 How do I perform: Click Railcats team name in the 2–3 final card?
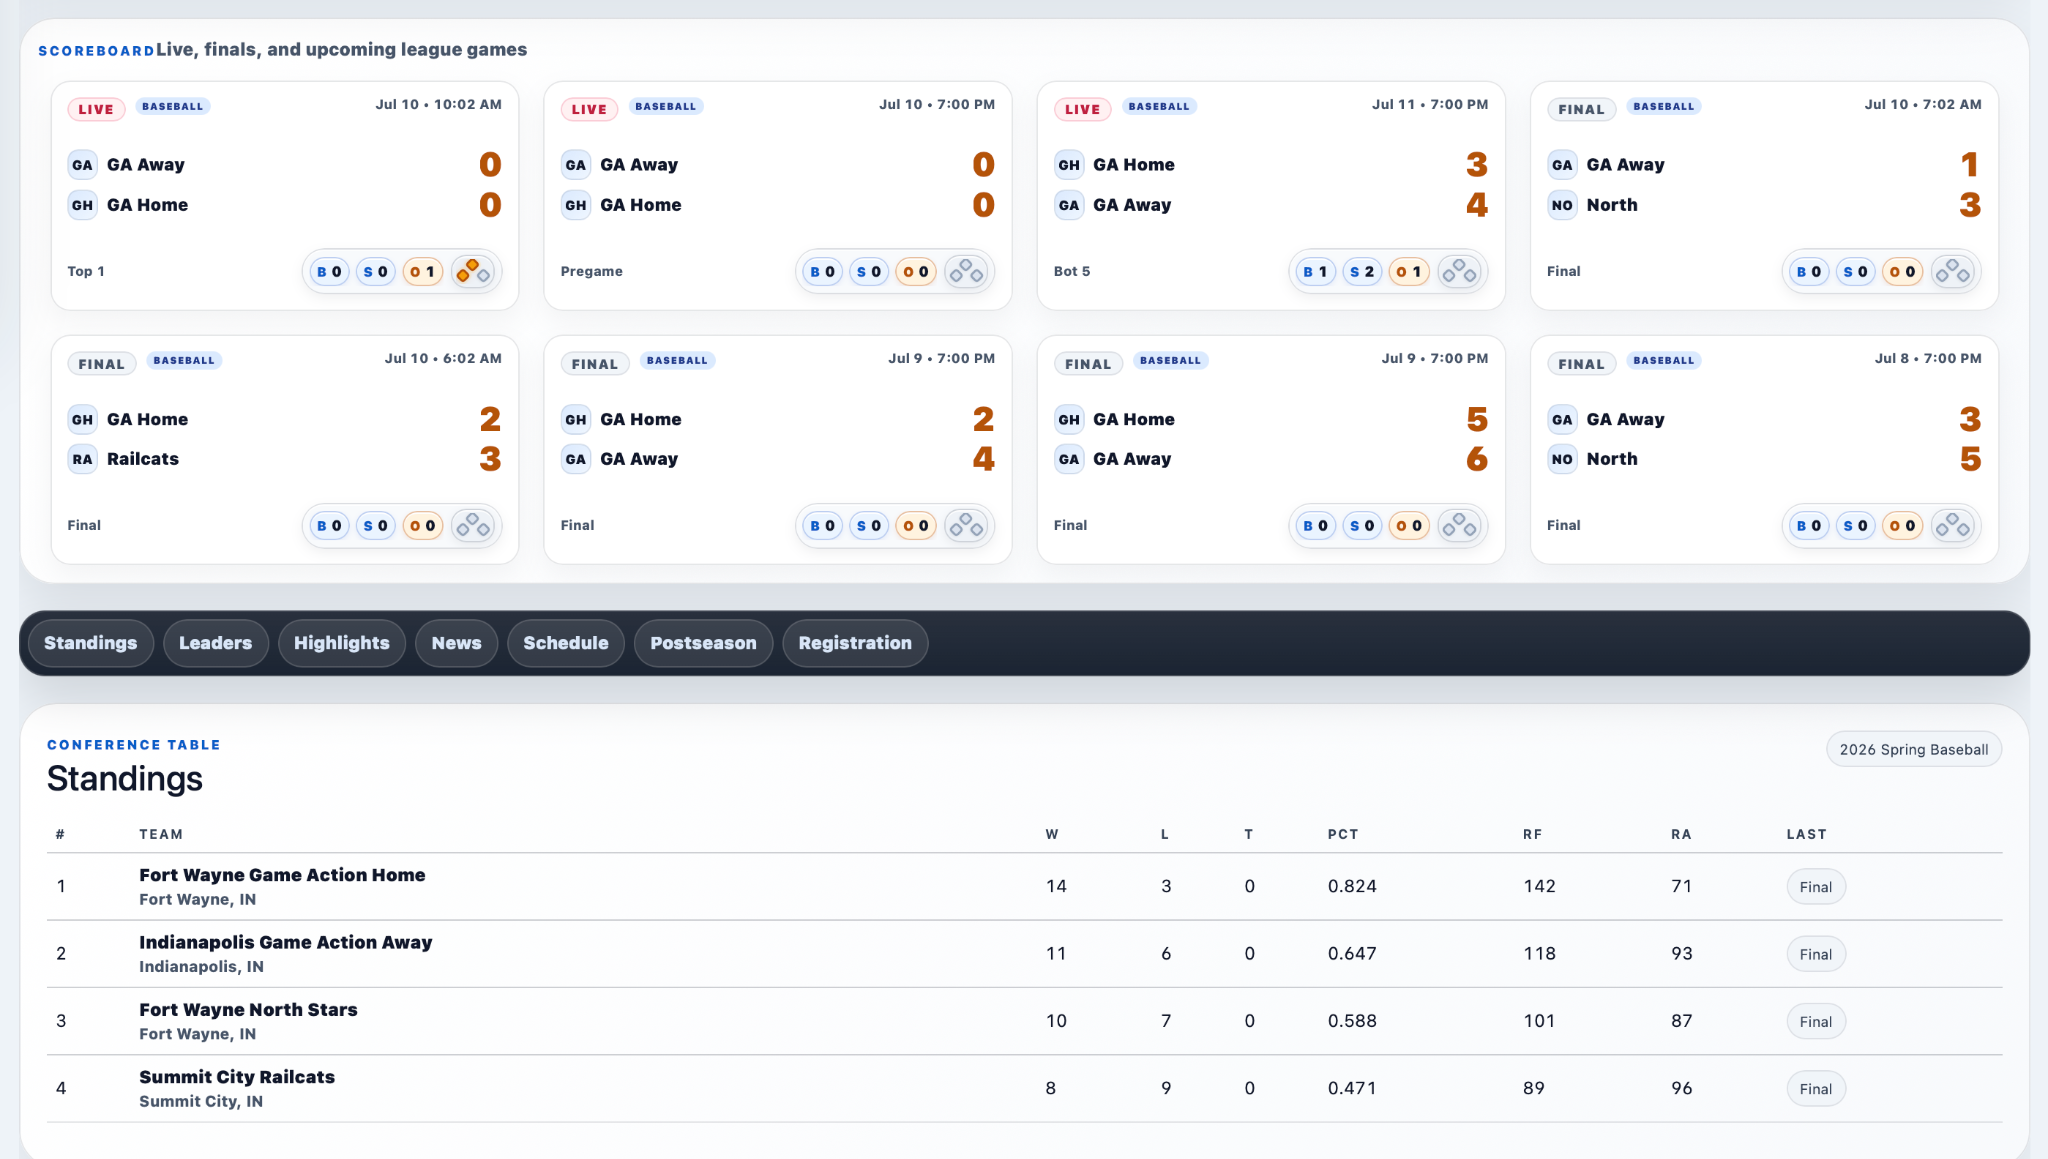[143, 459]
